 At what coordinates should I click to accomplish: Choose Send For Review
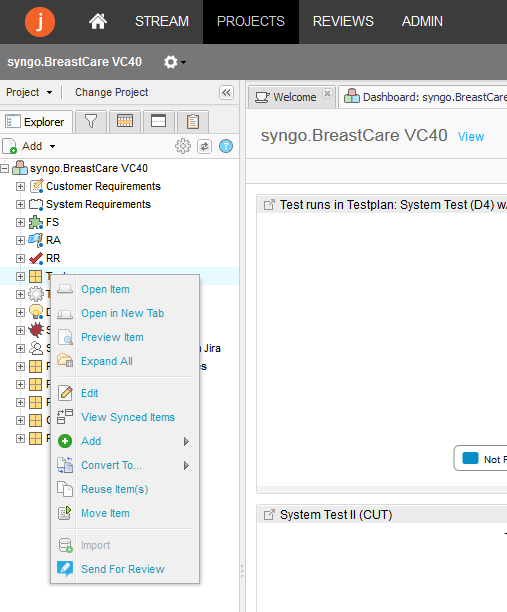click(125, 569)
